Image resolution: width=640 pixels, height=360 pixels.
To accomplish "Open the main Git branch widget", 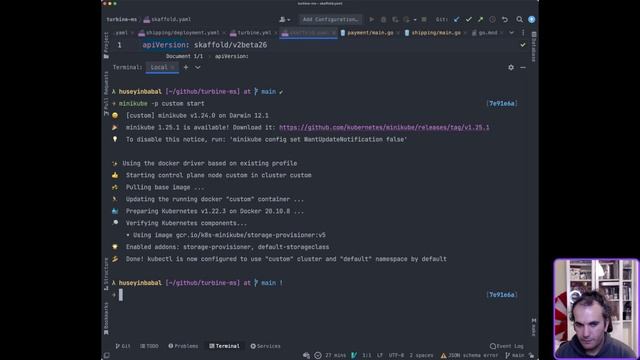I will point(515,356).
